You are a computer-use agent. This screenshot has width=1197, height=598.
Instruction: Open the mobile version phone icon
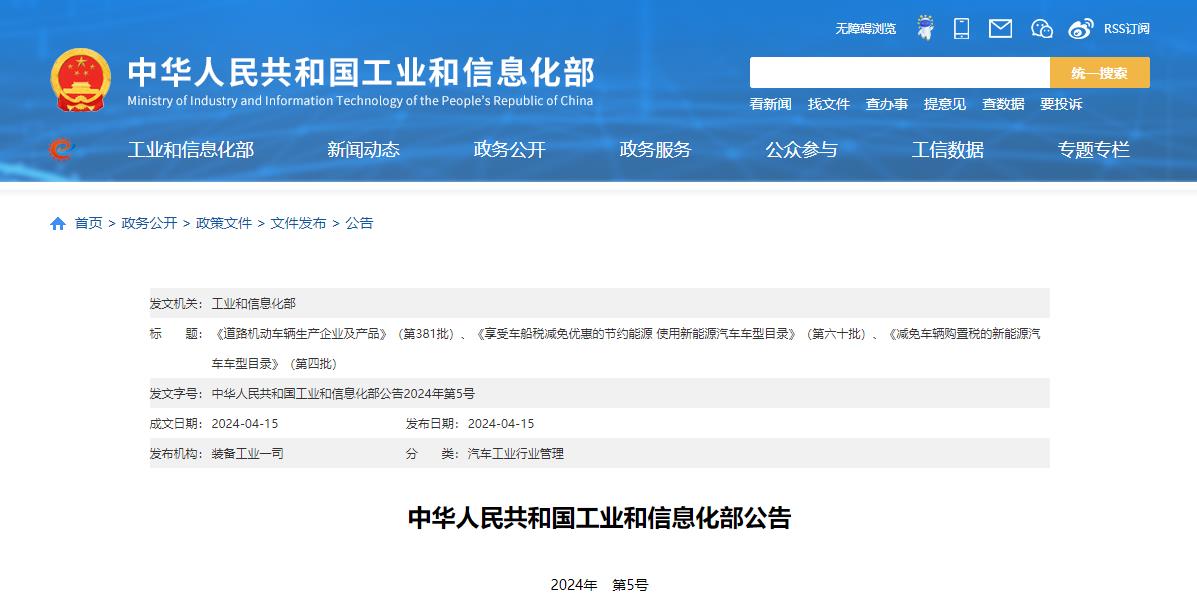[961, 28]
